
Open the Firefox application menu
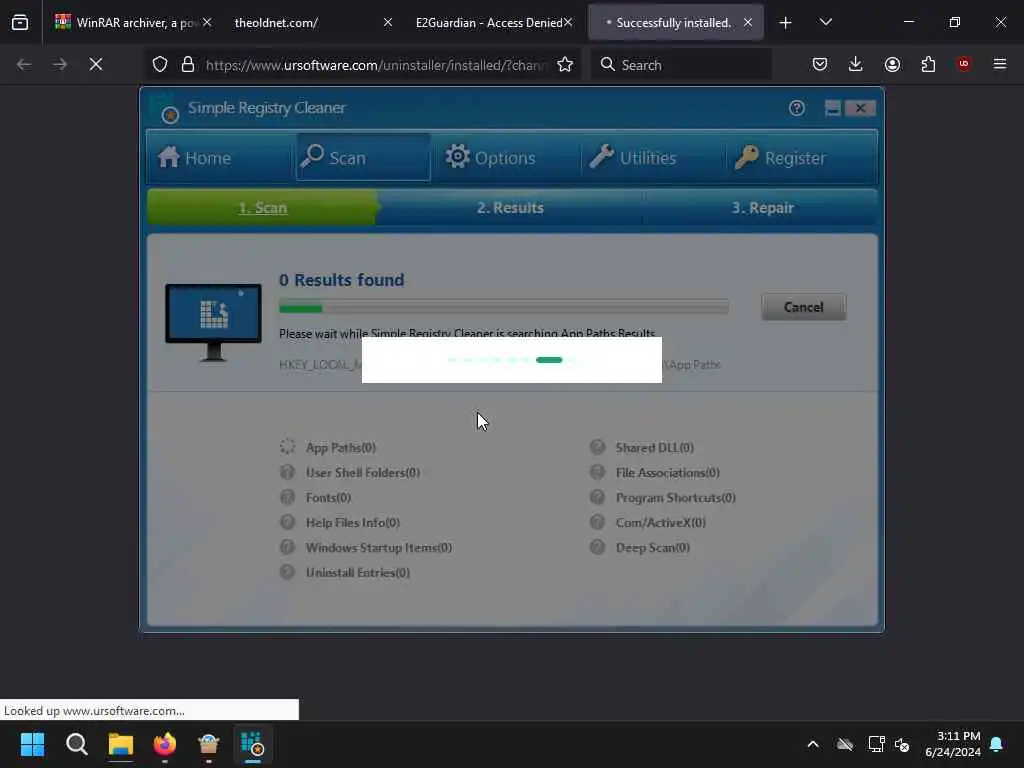(x=1000, y=64)
